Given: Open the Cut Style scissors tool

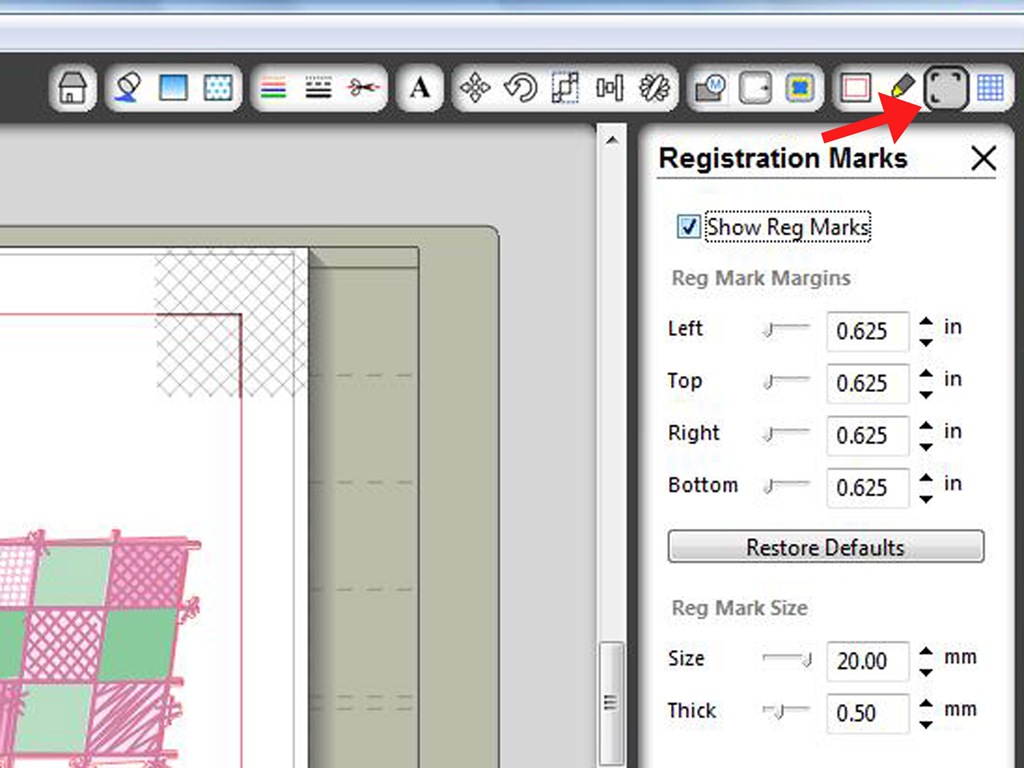Looking at the screenshot, I should pos(363,87).
